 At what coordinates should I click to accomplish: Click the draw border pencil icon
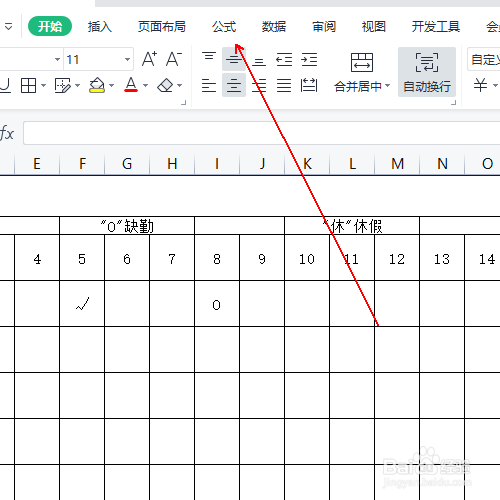63,86
